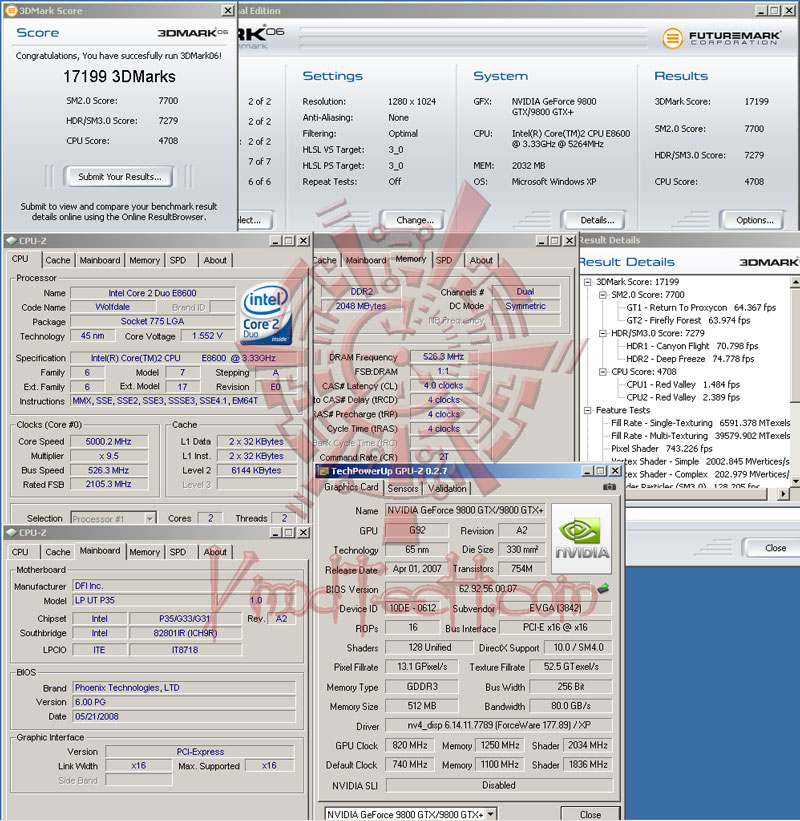This screenshot has width=800, height=821.
Task: Click the lower CPU-Z Mainboard window title icon
Action: pyautogui.click(x=11, y=532)
